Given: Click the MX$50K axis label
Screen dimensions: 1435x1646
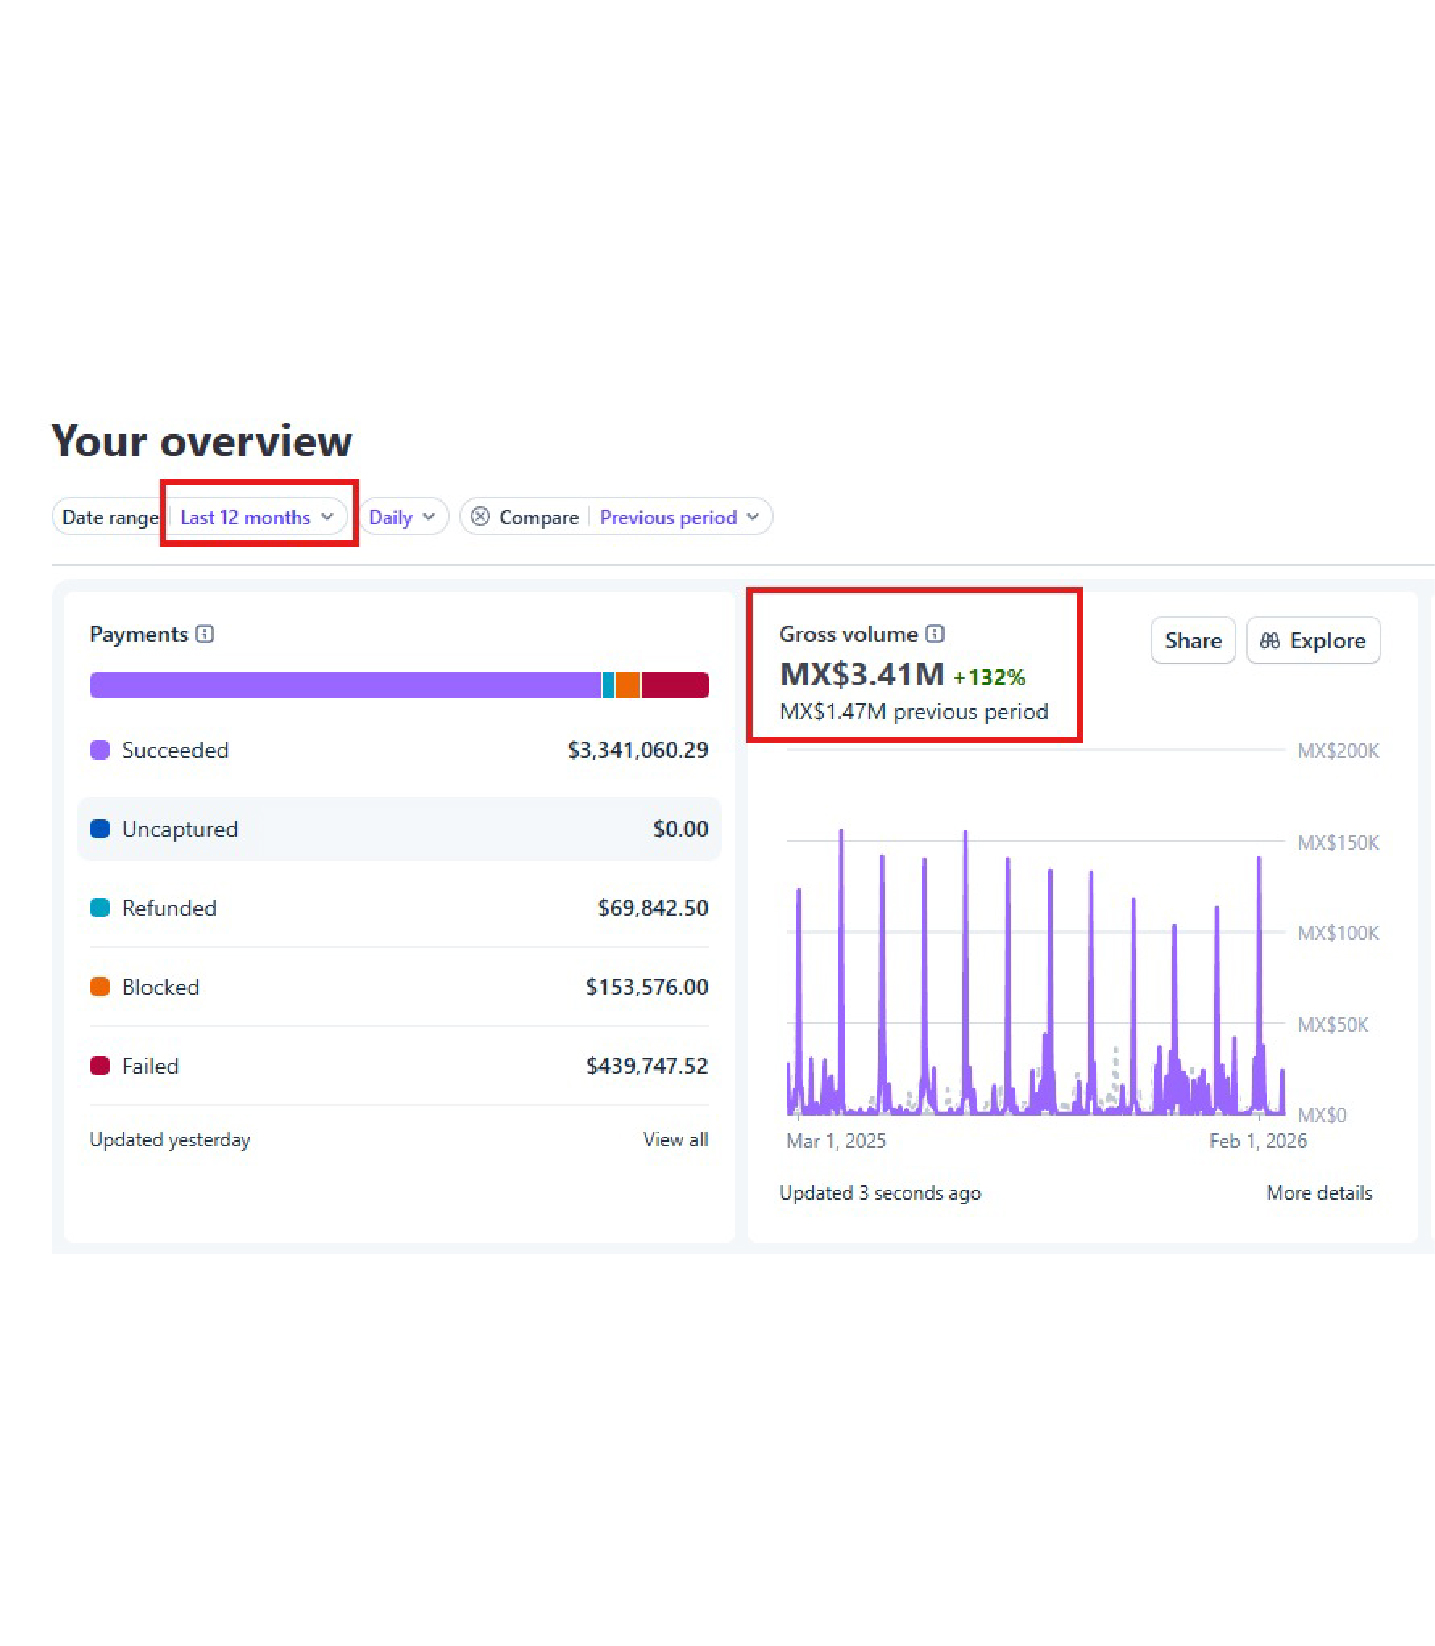Looking at the screenshot, I should 1333,1025.
